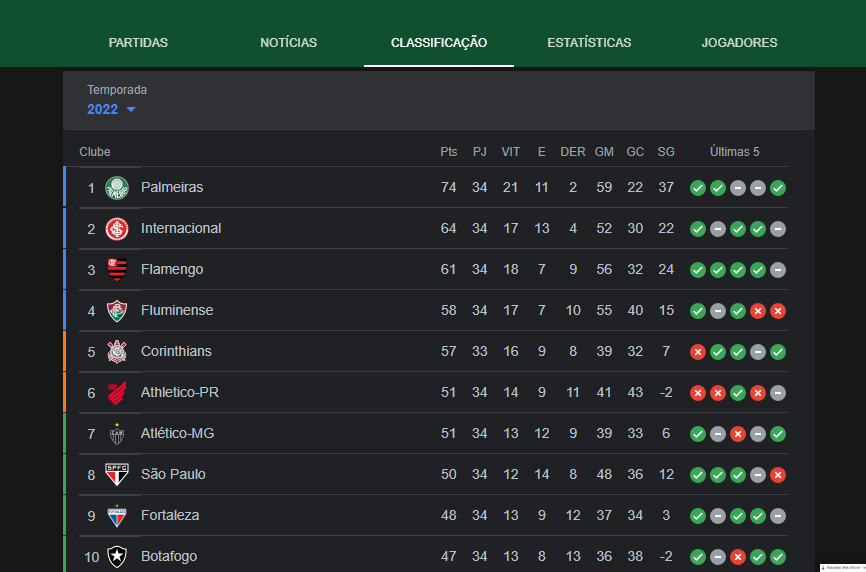Click the Fortaleza crest icon
Screen dimensions: 866x572
(117, 516)
